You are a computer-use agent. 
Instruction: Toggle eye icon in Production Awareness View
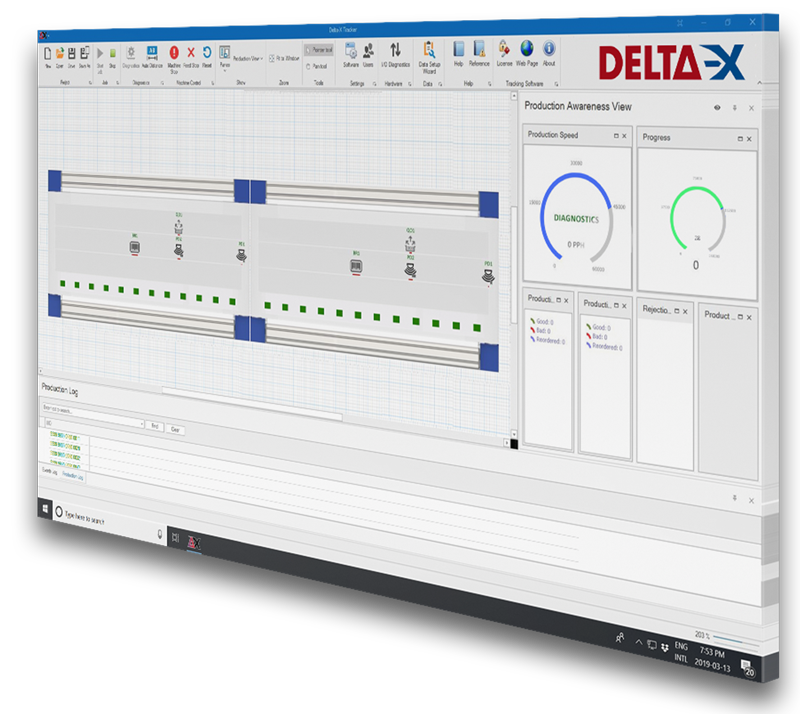717,108
